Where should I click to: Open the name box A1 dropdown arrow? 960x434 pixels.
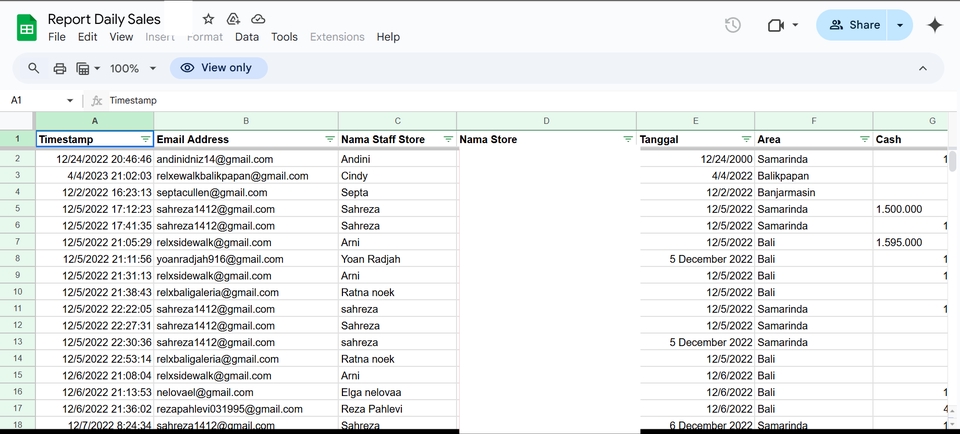[70, 100]
